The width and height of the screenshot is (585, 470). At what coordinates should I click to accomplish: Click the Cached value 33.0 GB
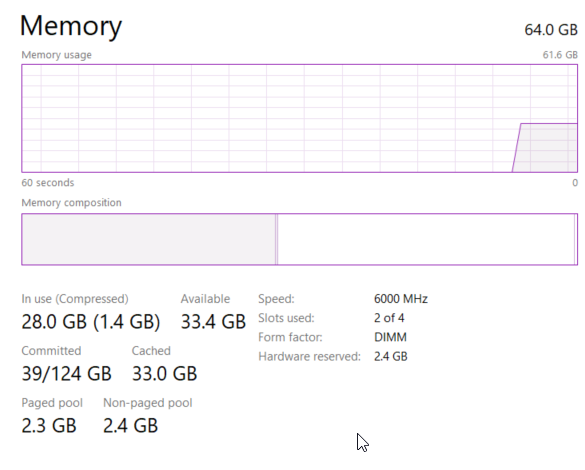point(164,373)
